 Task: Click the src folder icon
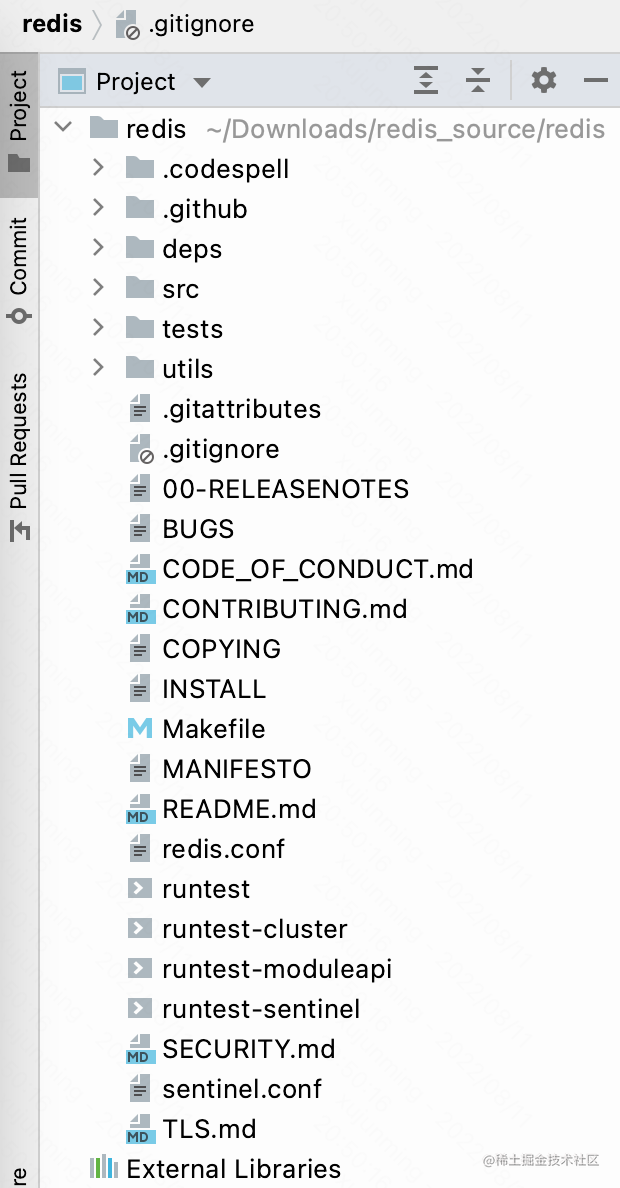coord(140,287)
